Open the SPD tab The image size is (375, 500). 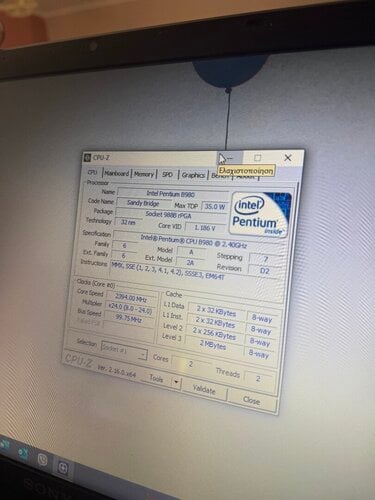(167, 175)
